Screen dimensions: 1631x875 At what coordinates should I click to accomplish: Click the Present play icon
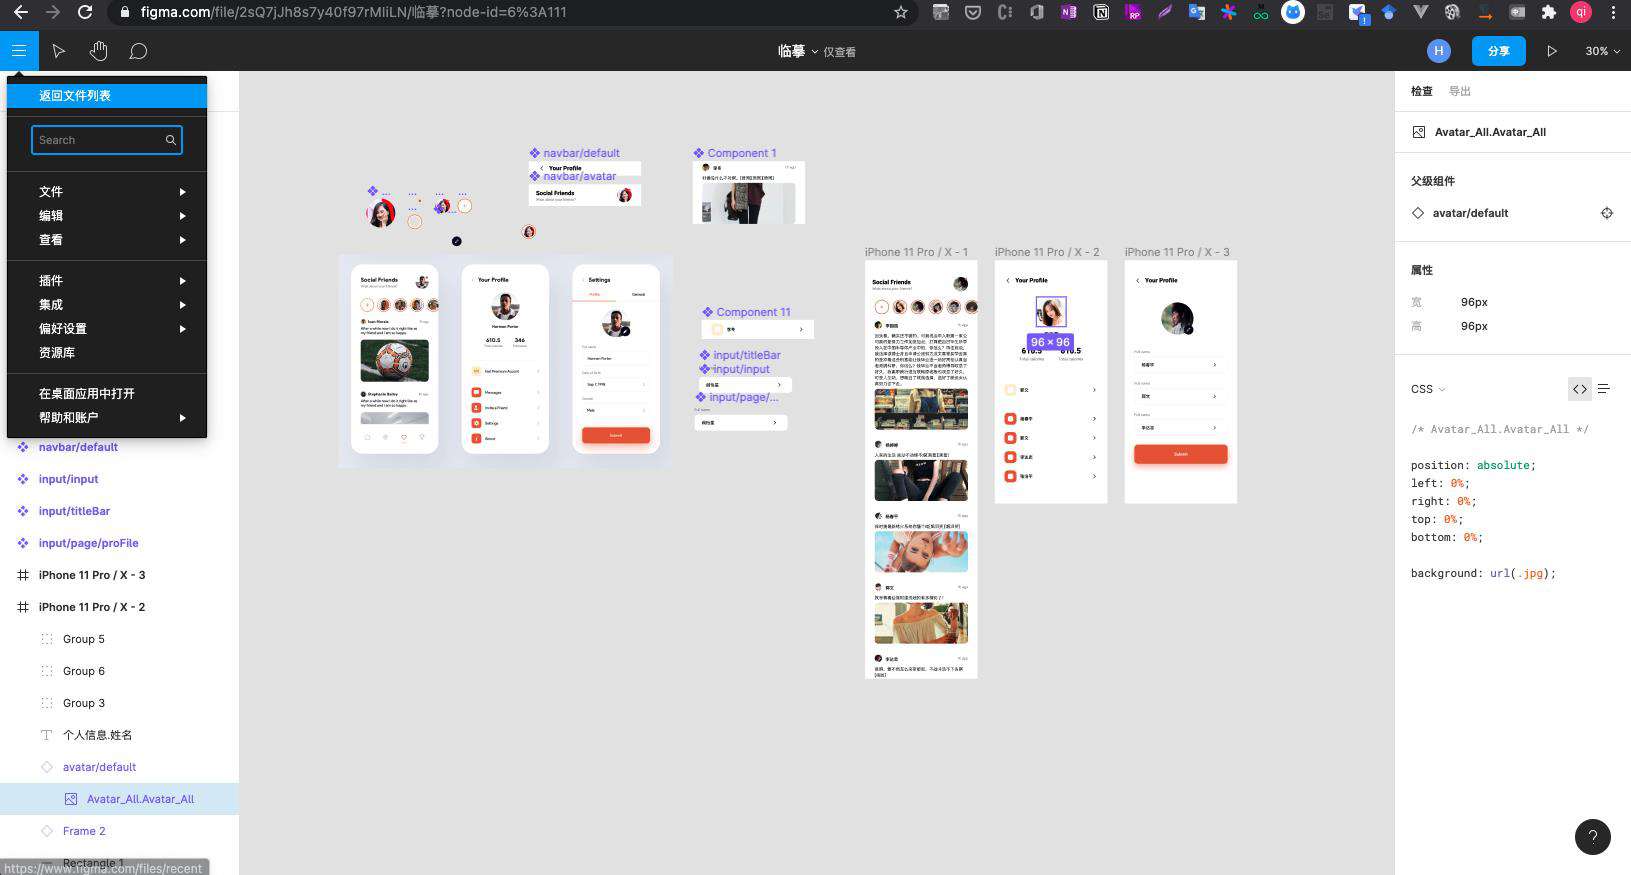pyautogui.click(x=1552, y=51)
